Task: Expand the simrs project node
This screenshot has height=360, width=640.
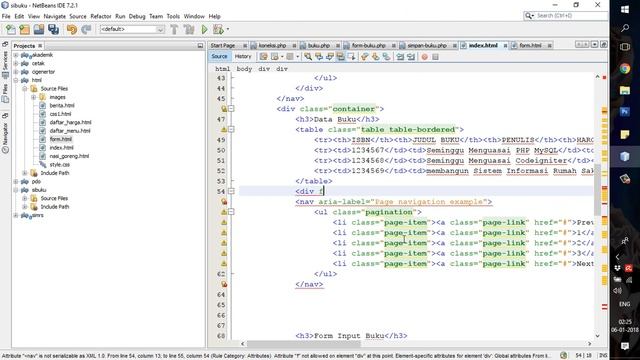Action: coord(16,215)
